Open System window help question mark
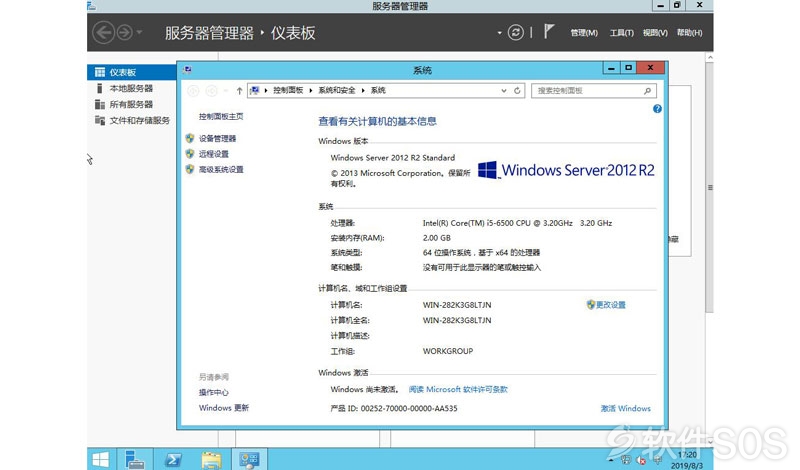This screenshot has height=470, width=800. tap(657, 109)
